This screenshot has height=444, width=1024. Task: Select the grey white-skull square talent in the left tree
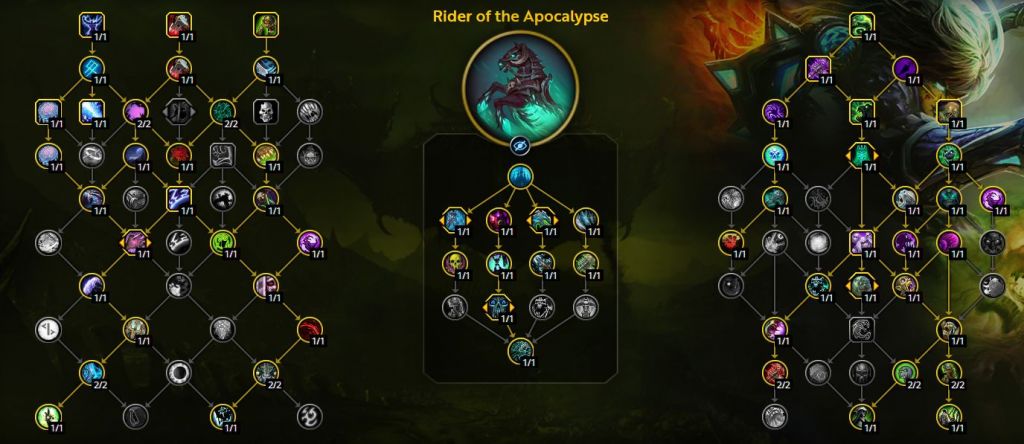[264, 112]
